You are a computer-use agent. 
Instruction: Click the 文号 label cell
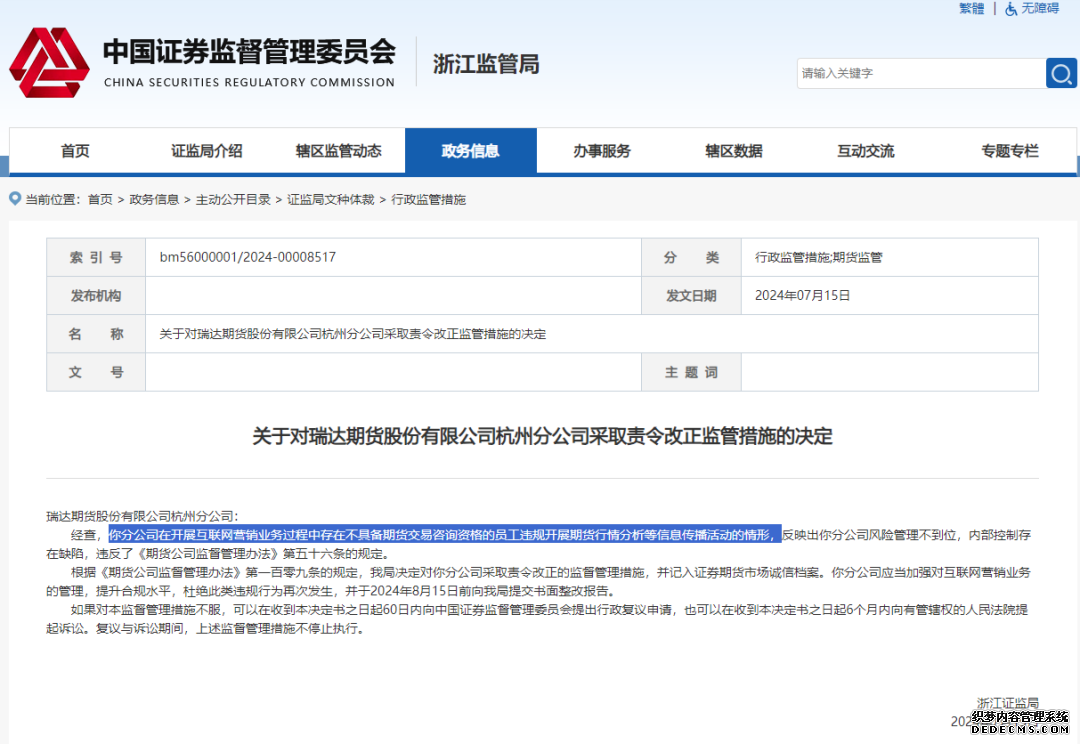(96, 373)
